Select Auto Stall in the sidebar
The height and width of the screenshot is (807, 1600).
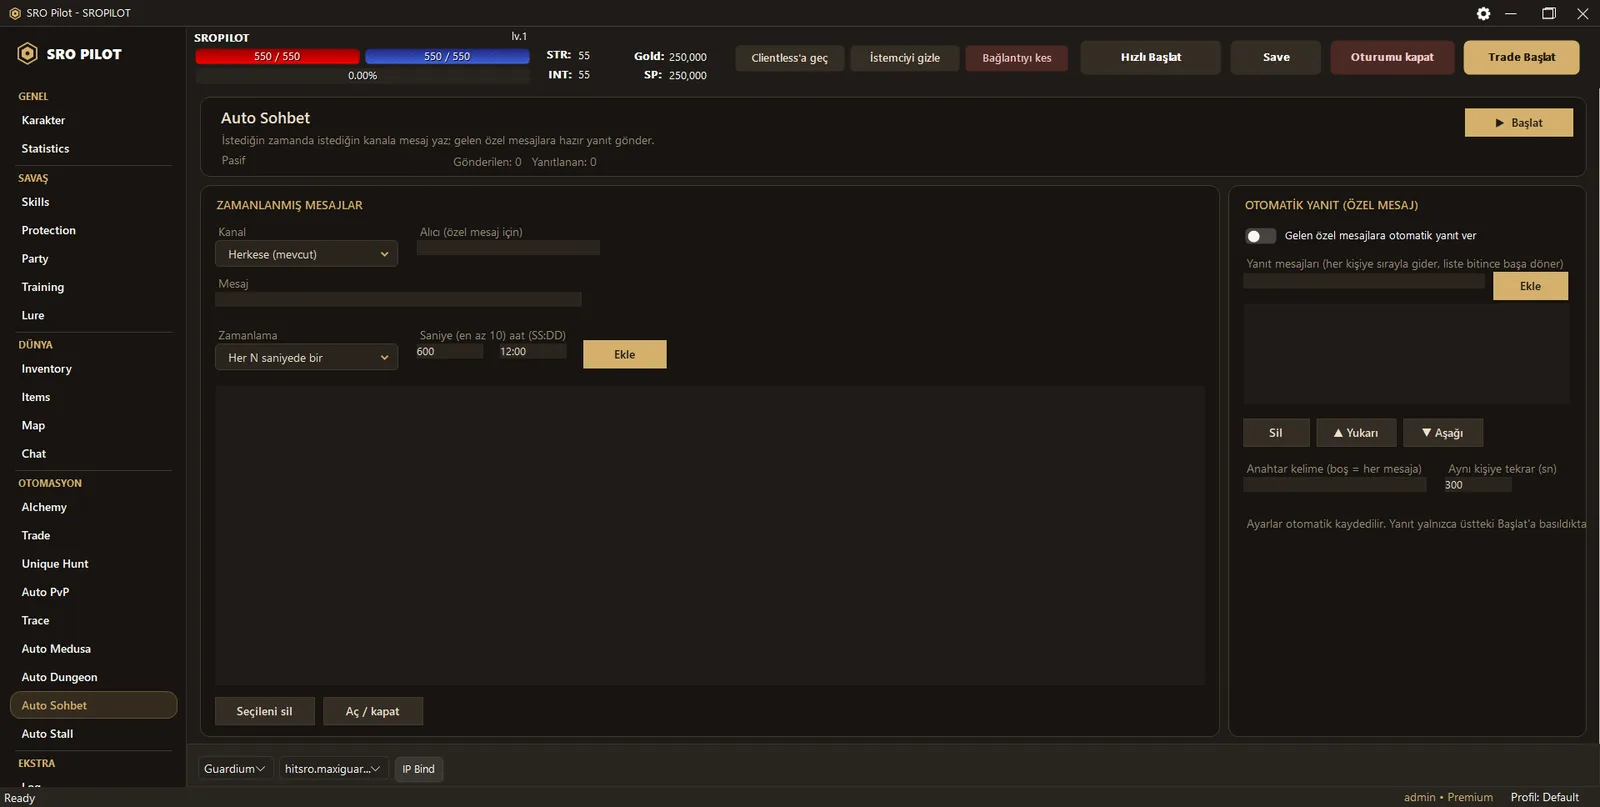(x=47, y=734)
